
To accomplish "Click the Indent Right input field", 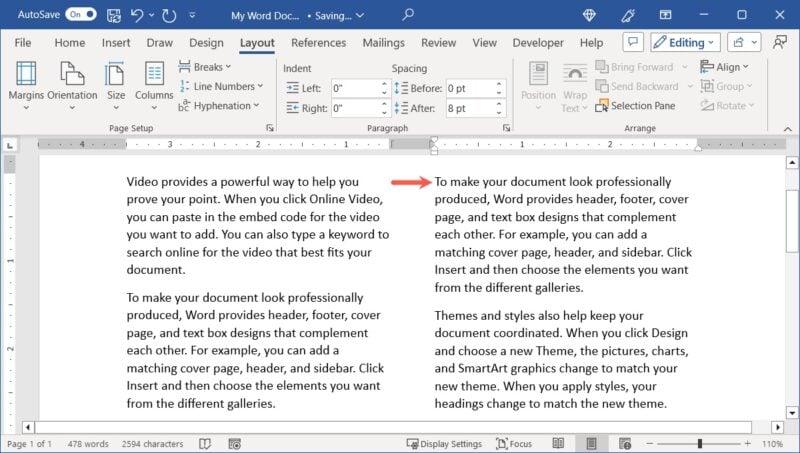I will tap(355, 108).
